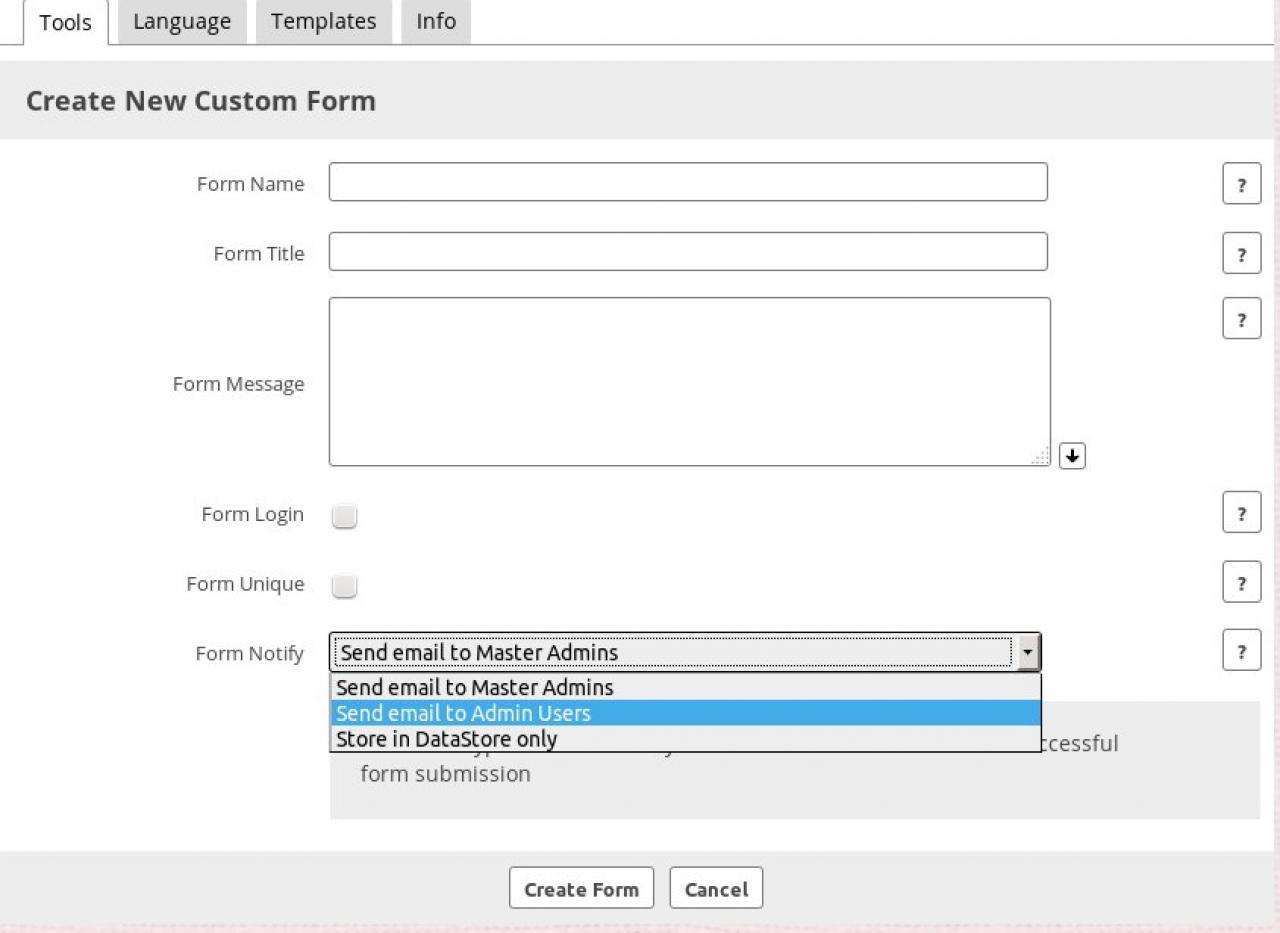
Task: Click the down arrow icon below Form Message
Action: pos(1072,456)
